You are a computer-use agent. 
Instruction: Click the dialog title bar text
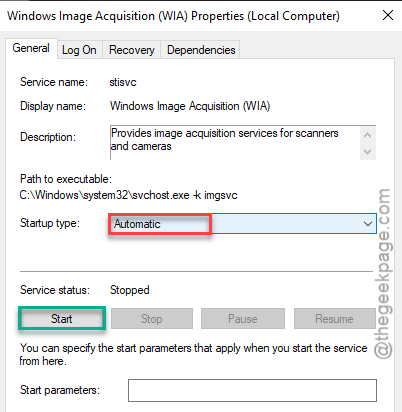click(173, 16)
